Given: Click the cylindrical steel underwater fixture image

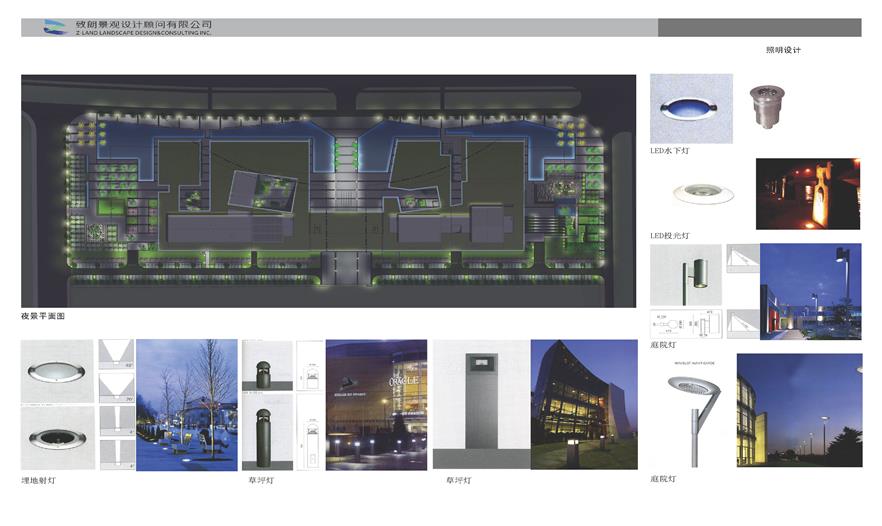Looking at the screenshot, I should click(x=768, y=108).
